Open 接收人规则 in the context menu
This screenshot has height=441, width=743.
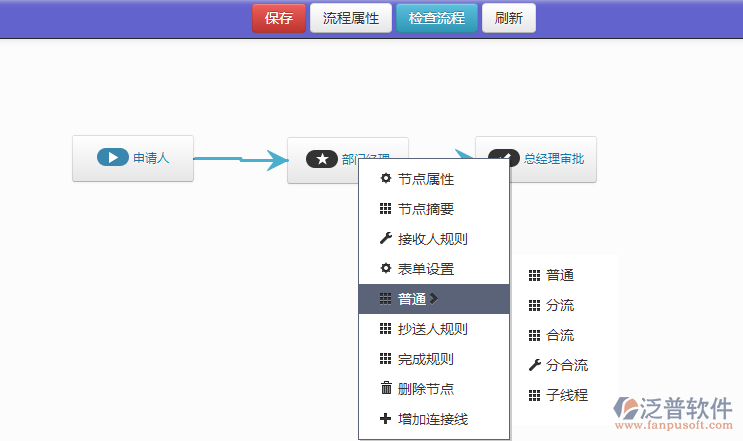(x=434, y=239)
